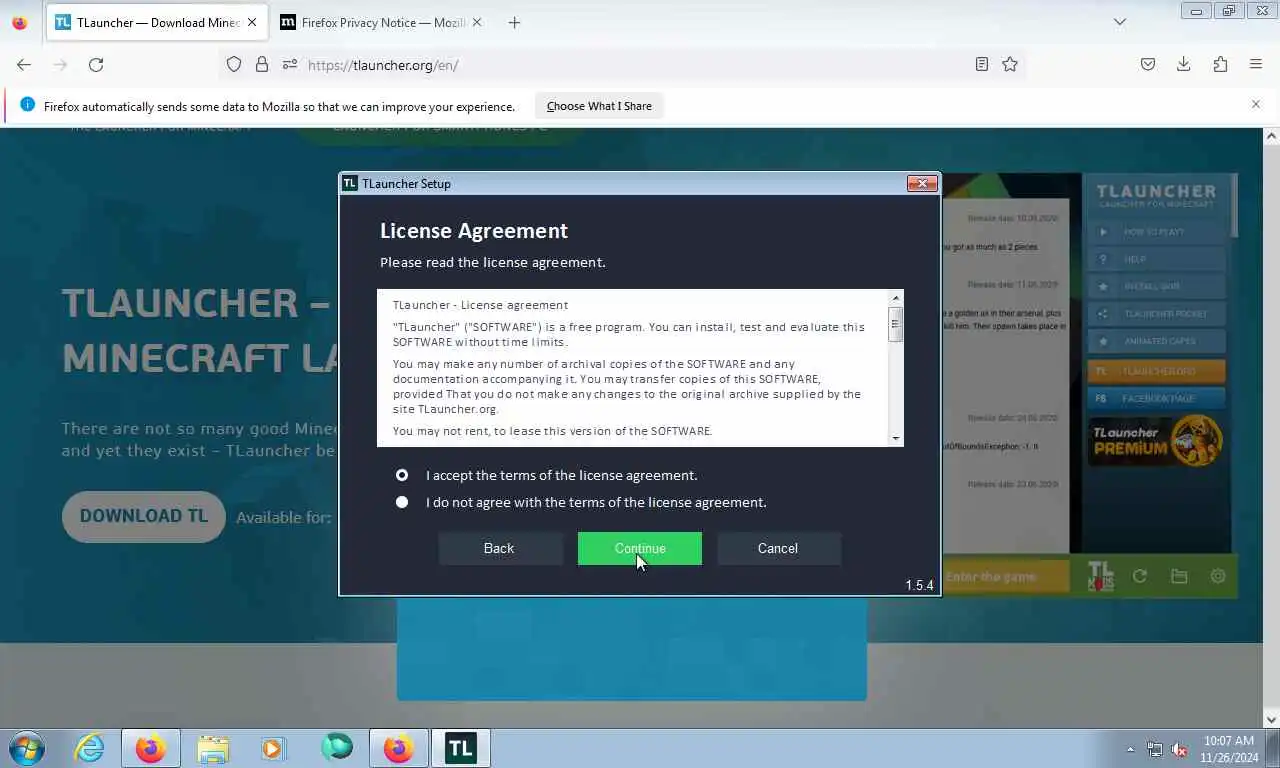The width and height of the screenshot is (1280, 768).
Task: Cancel the TLauncher setup
Action: (778, 548)
